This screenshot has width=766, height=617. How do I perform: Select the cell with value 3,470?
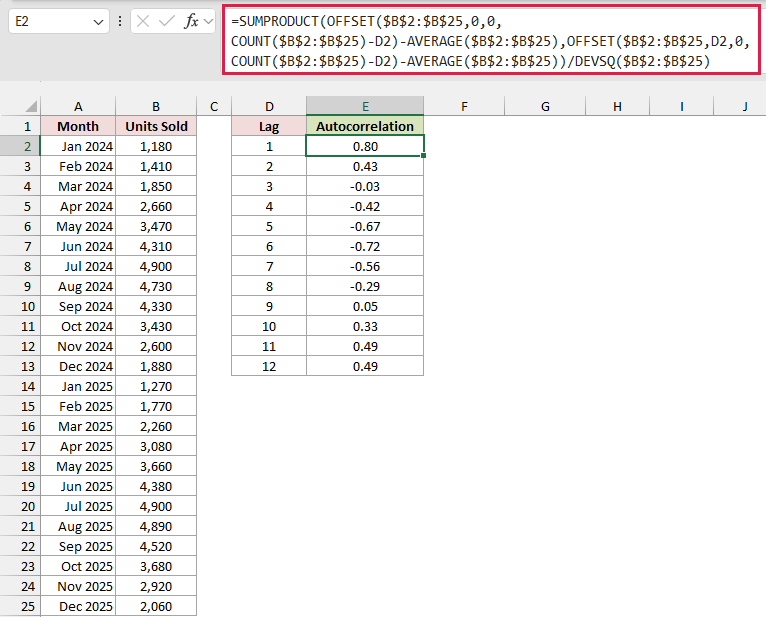point(156,226)
